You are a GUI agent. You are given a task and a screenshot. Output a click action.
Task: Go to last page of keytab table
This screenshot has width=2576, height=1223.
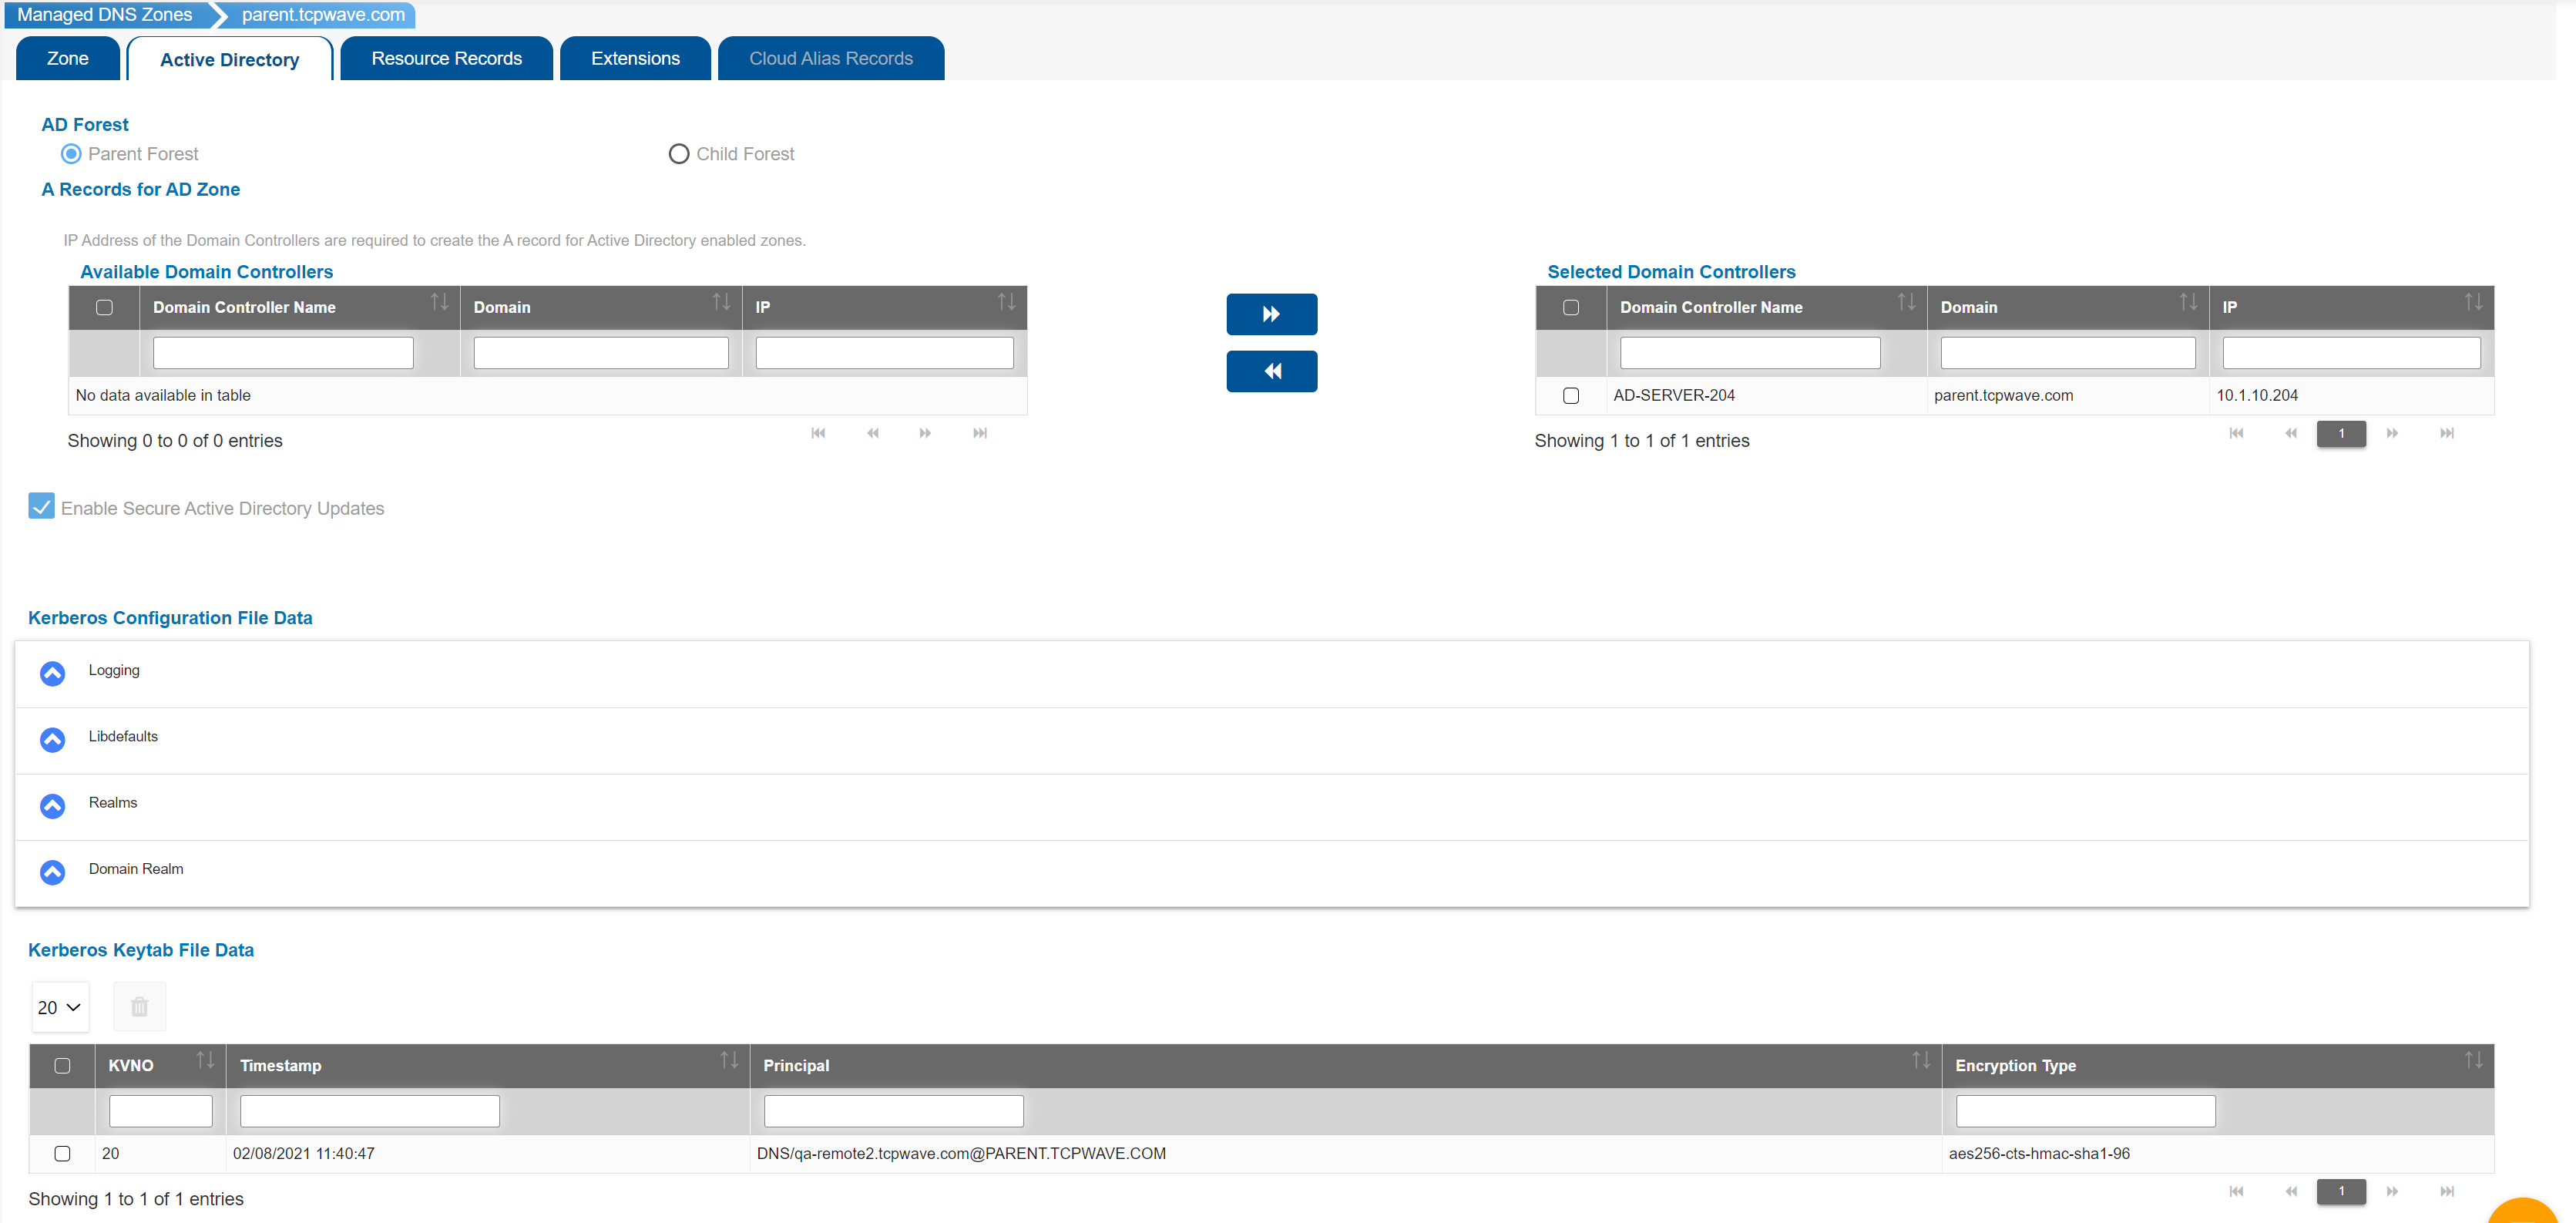coord(2446,1191)
